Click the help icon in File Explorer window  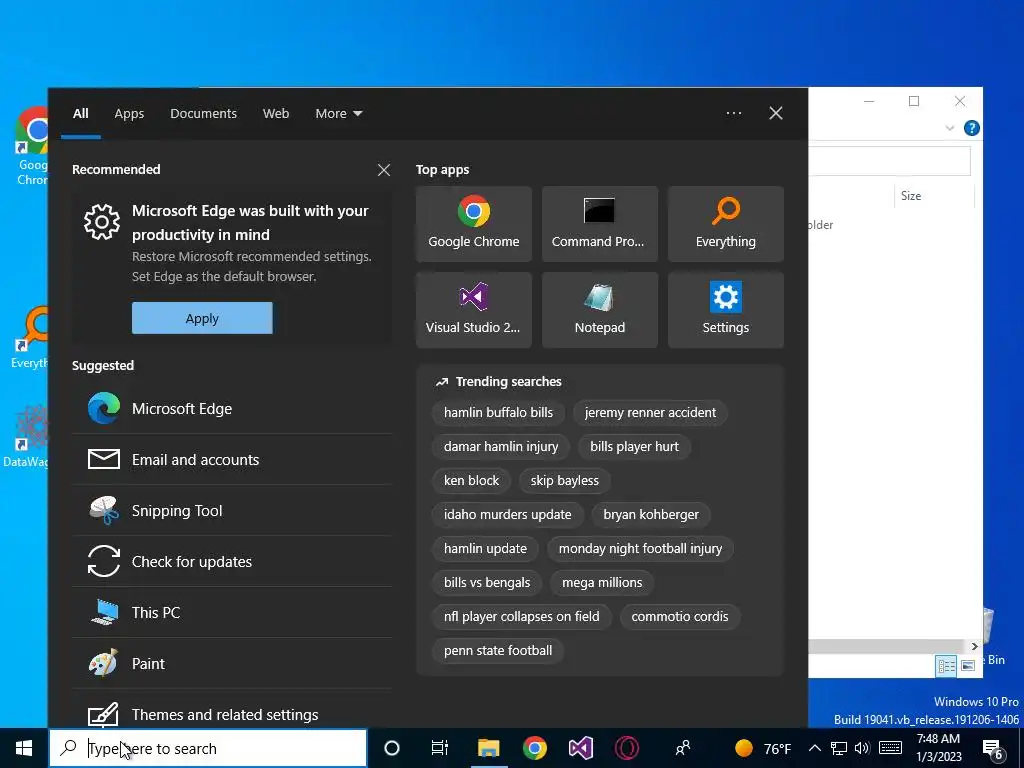(971, 128)
